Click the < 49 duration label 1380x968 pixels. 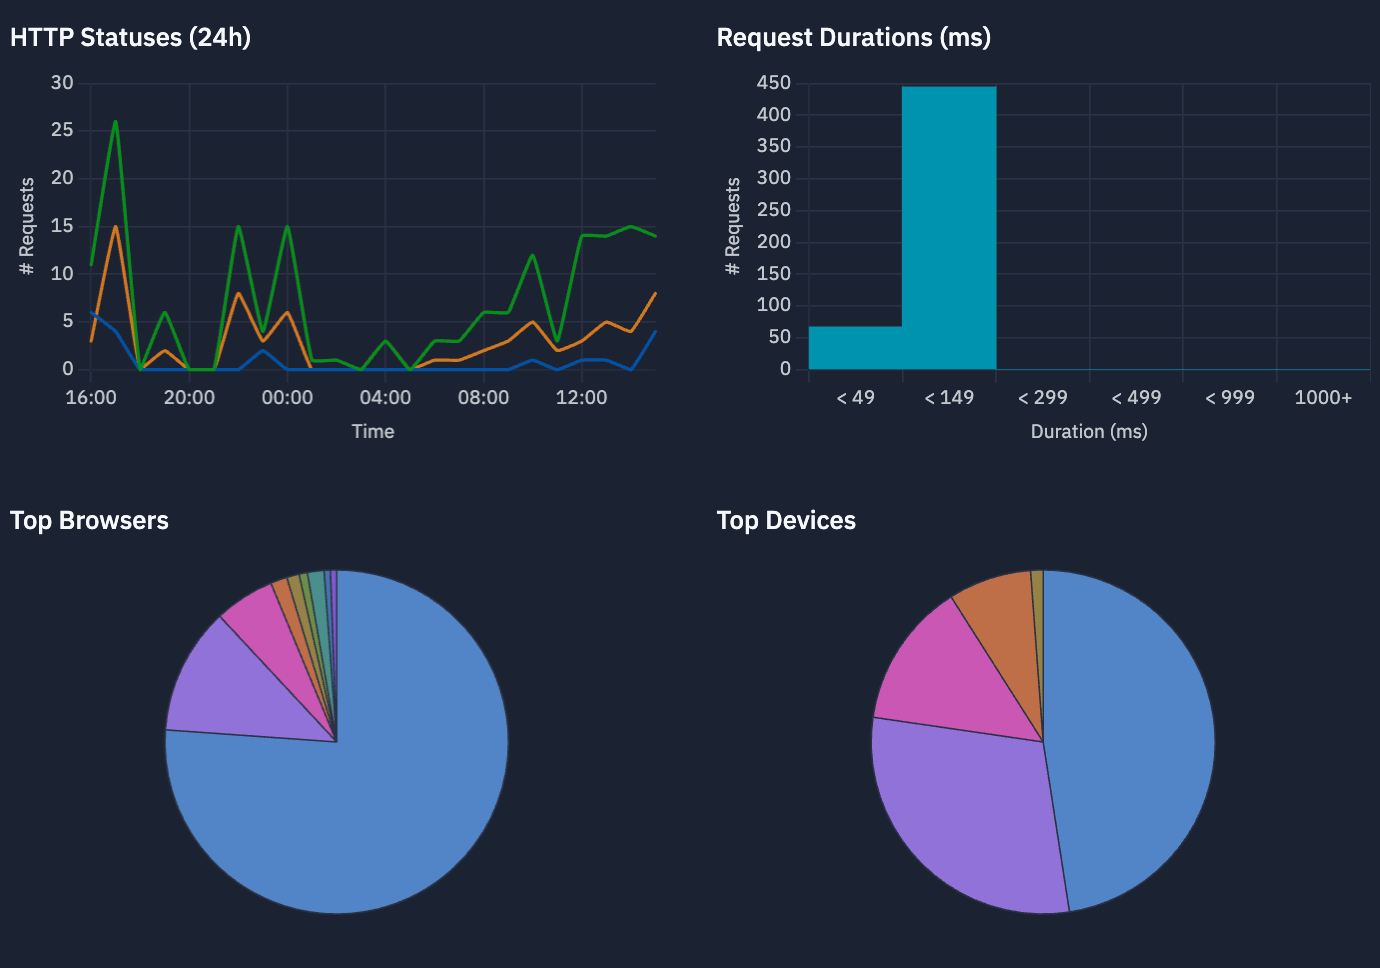(x=855, y=397)
